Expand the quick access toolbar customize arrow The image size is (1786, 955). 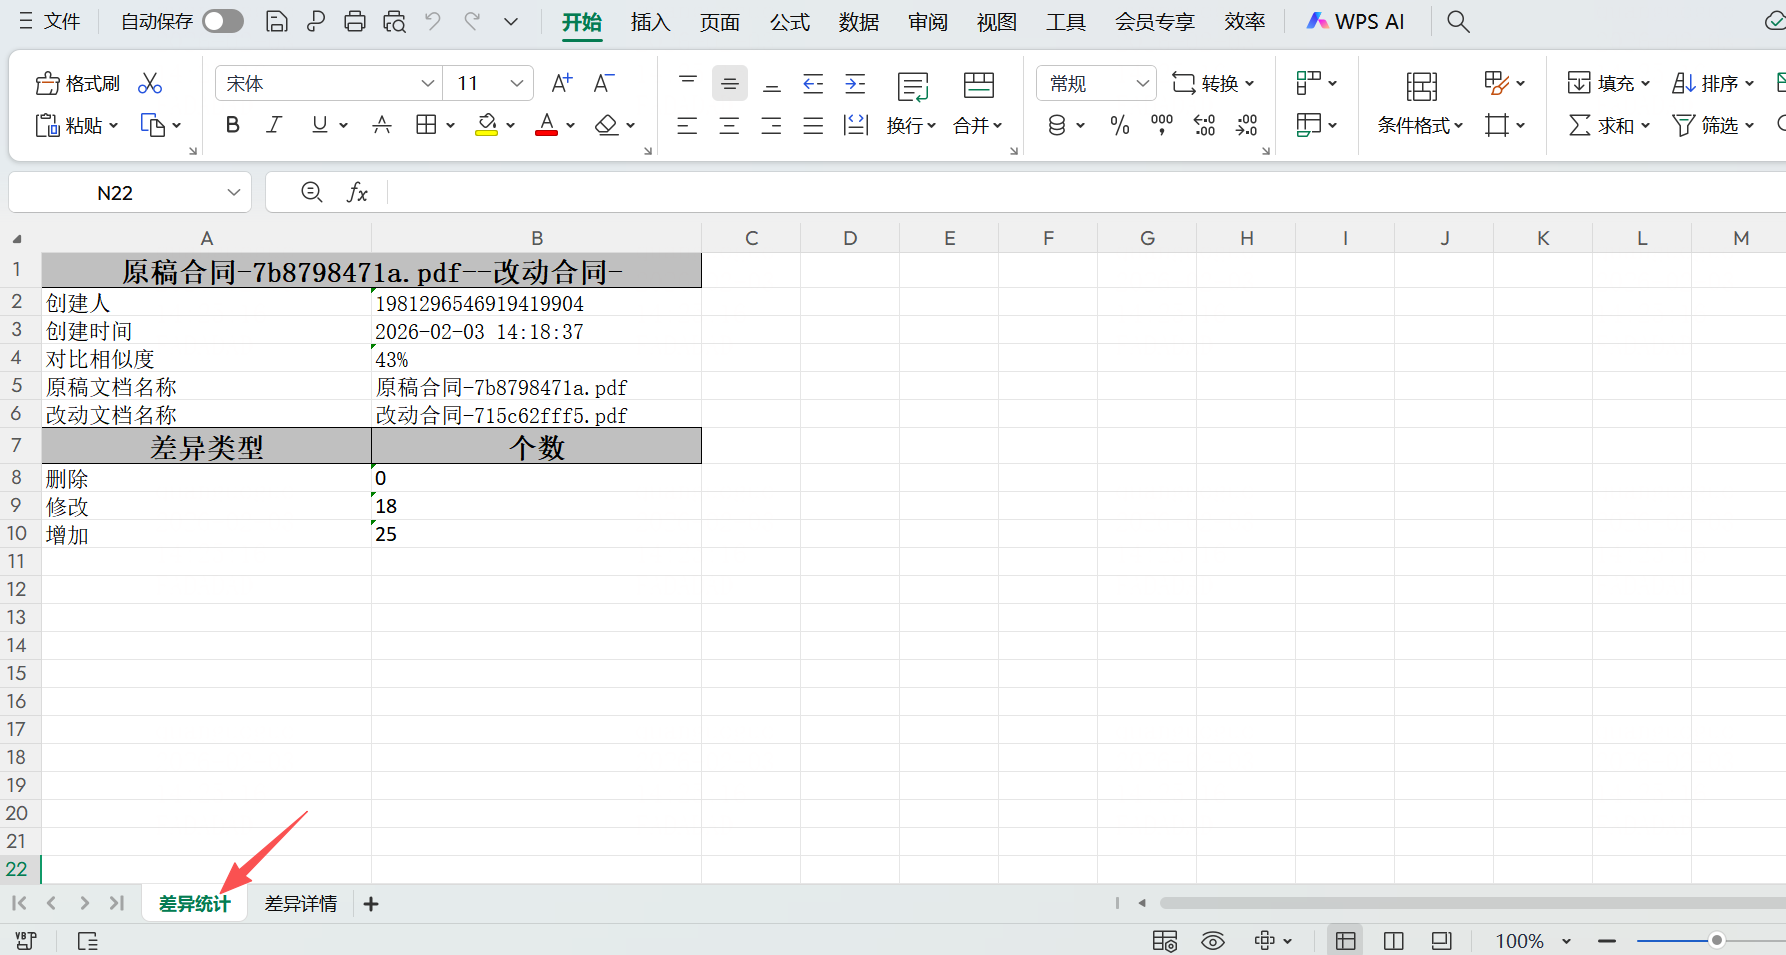click(511, 21)
